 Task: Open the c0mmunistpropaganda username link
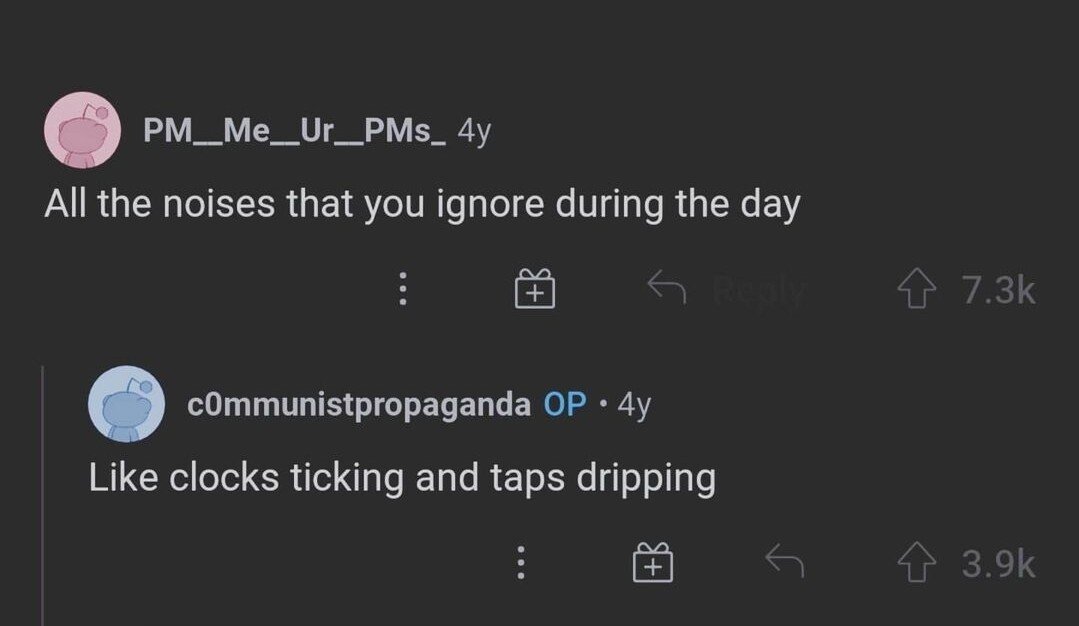pyautogui.click(x=359, y=404)
